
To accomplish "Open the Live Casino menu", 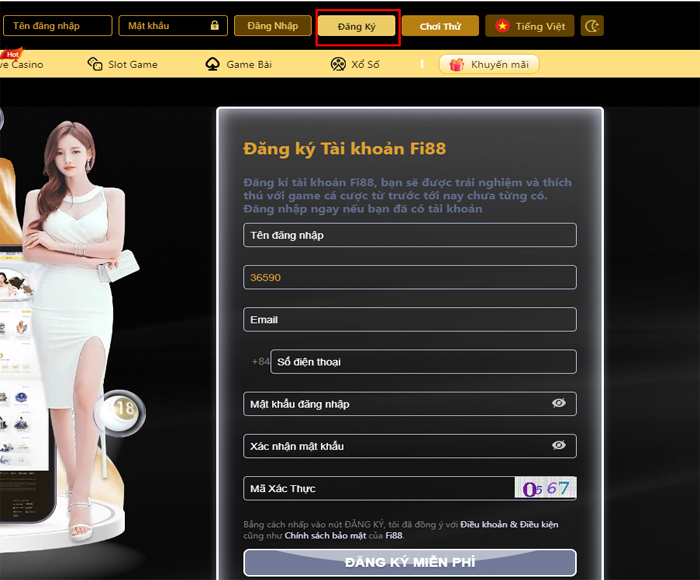I will point(21,64).
